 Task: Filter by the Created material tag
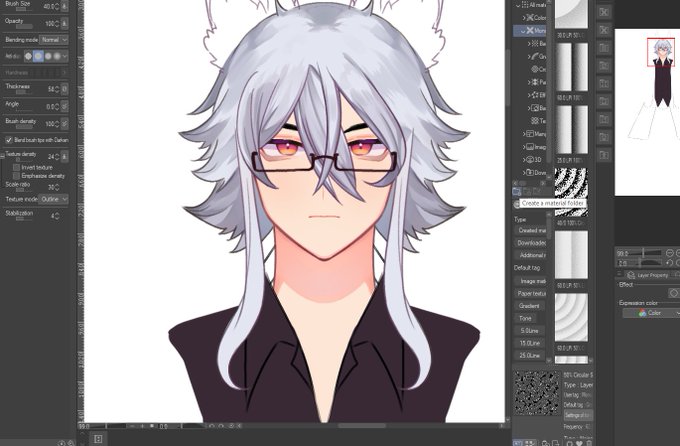(x=531, y=230)
